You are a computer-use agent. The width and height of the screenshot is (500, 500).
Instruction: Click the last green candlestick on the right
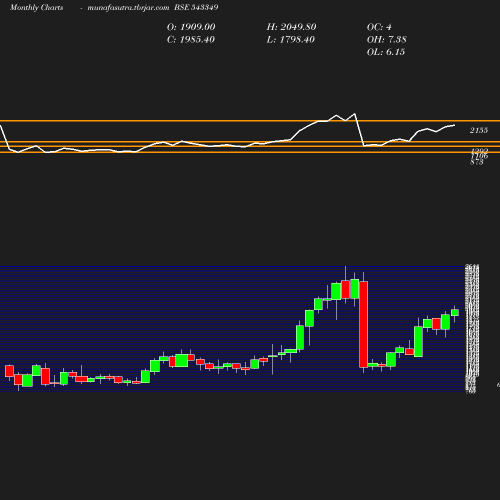(455, 312)
